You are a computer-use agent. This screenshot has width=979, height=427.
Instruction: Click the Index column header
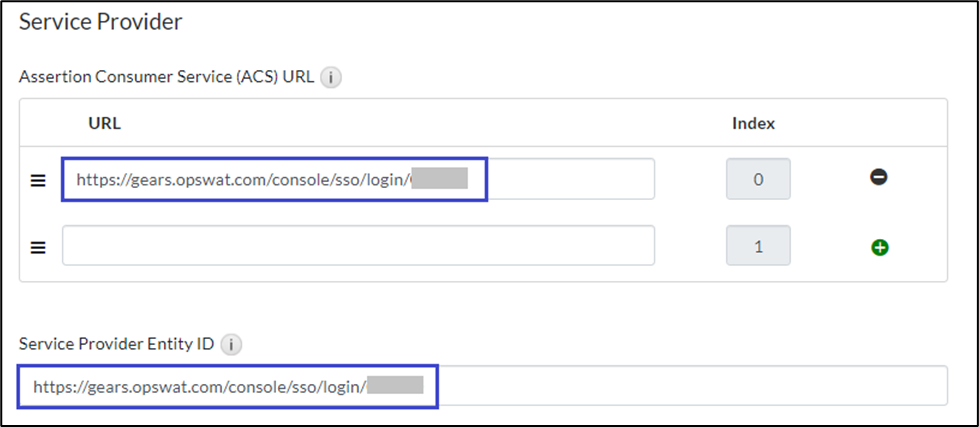(x=754, y=124)
